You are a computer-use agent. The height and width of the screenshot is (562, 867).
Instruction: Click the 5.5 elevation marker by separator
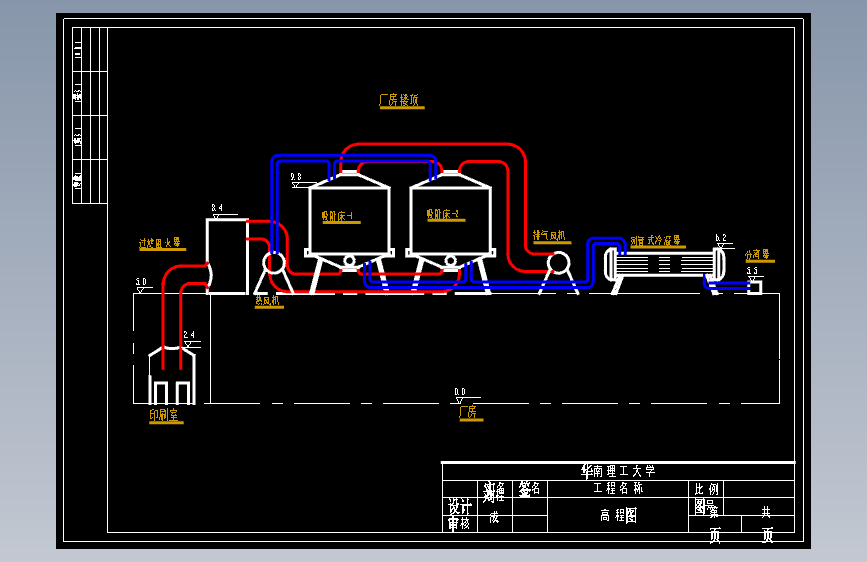pyautogui.click(x=753, y=274)
